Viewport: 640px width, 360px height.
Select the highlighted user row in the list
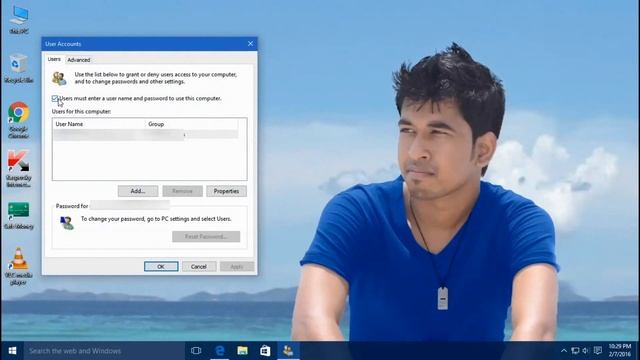click(145, 135)
